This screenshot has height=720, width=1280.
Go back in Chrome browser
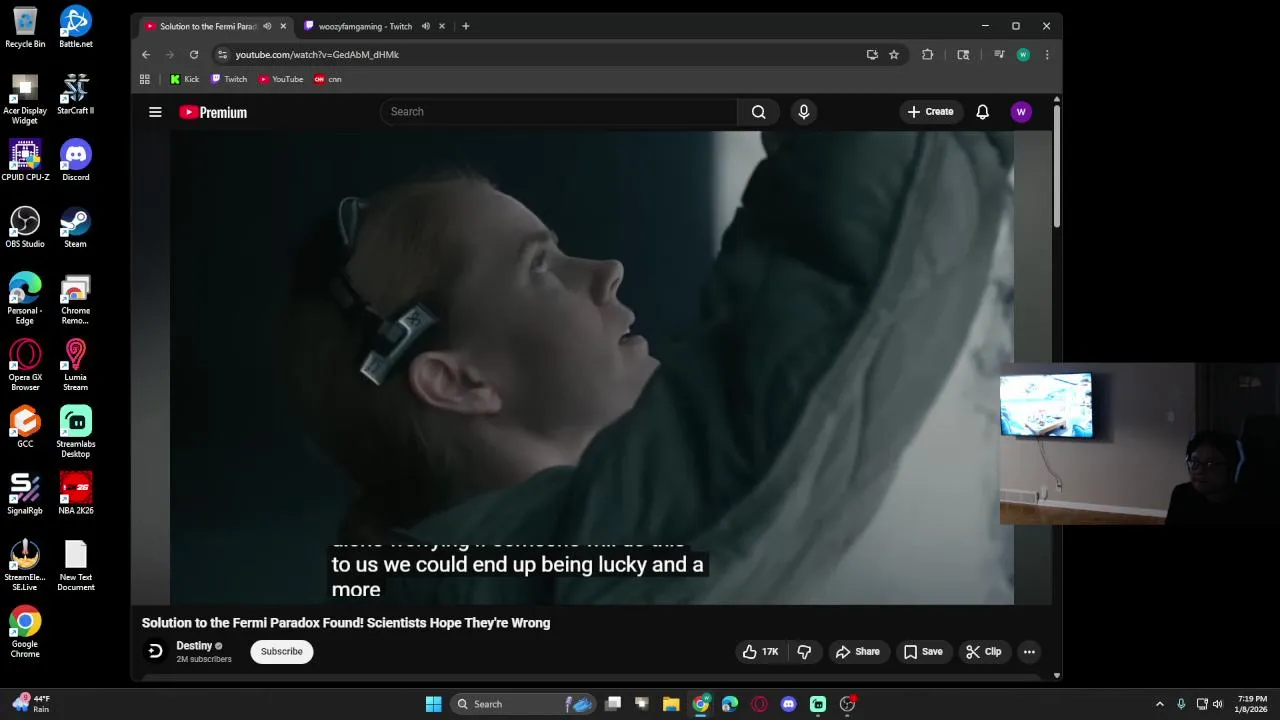[146, 55]
